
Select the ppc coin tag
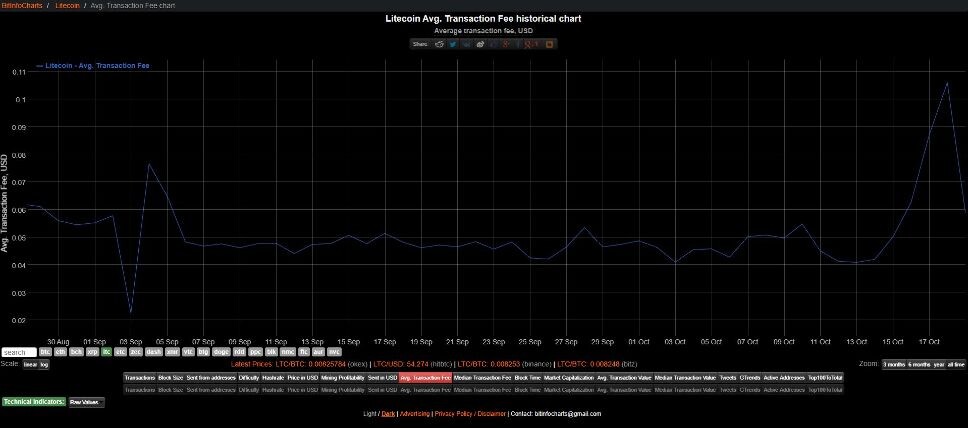[x=256, y=352]
